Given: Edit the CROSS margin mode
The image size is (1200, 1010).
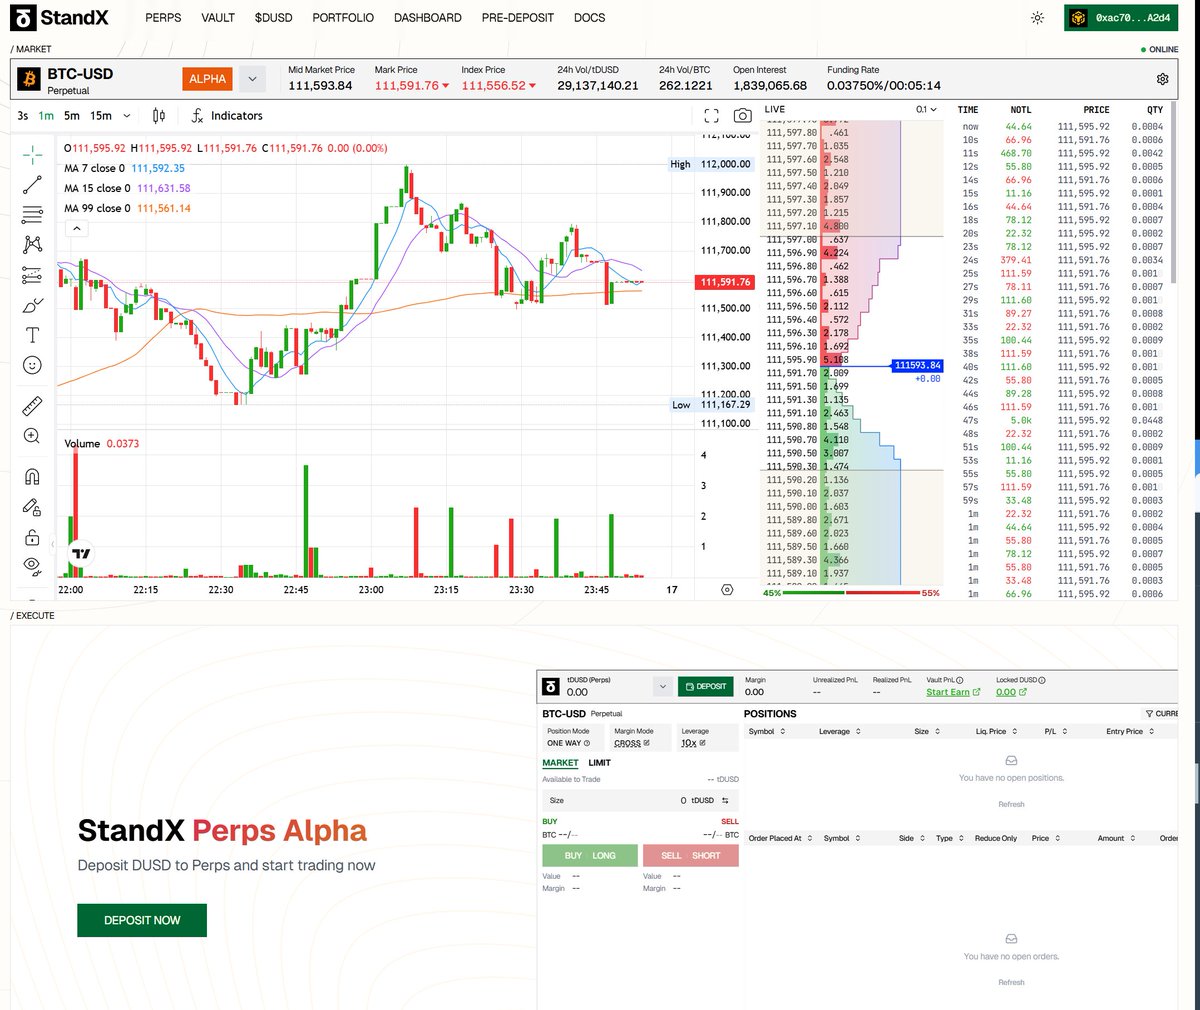Looking at the screenshot, I should point(631,743).
